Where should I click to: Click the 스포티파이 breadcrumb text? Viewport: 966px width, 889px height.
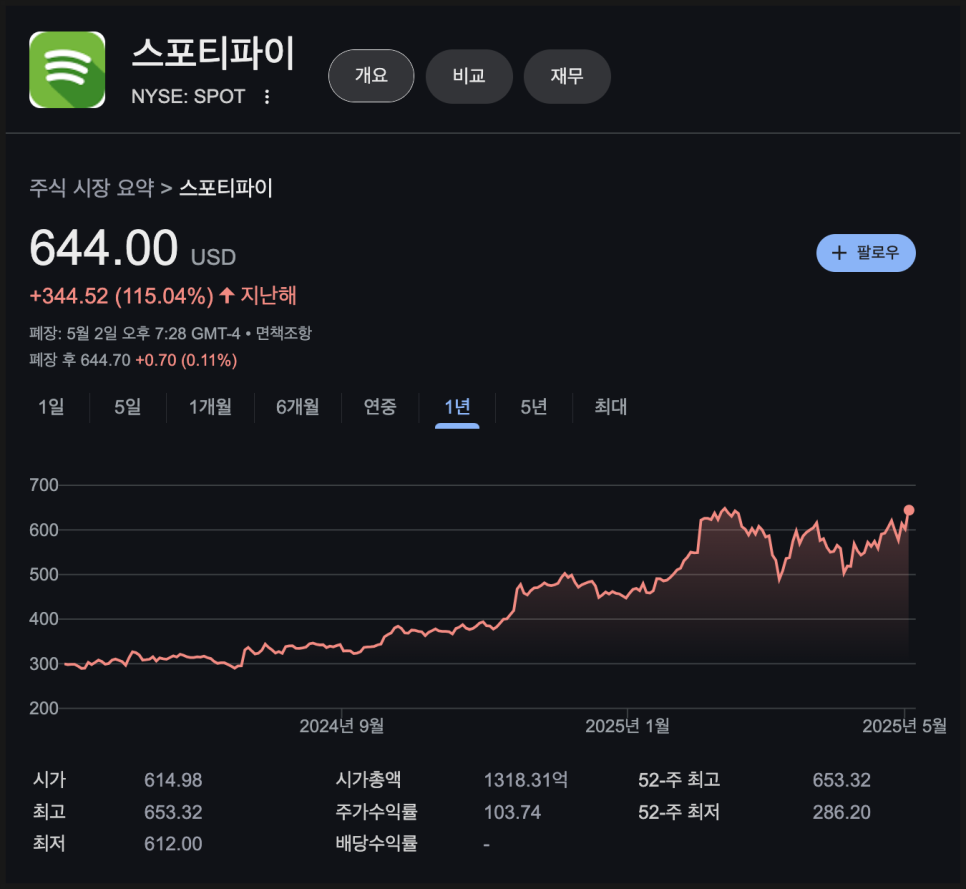pyautogui.click(x=225, y=187)
